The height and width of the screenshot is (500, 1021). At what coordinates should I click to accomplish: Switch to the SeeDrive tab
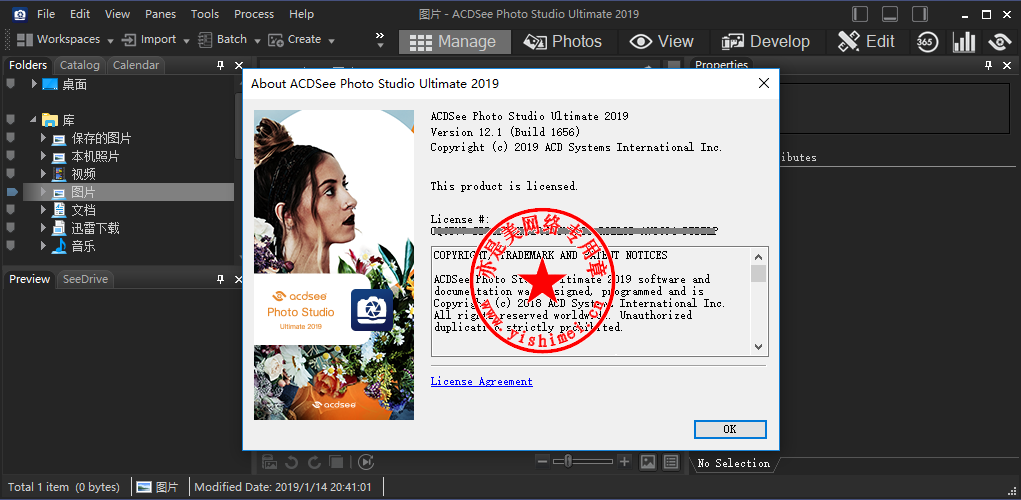[x=85, y=279]
